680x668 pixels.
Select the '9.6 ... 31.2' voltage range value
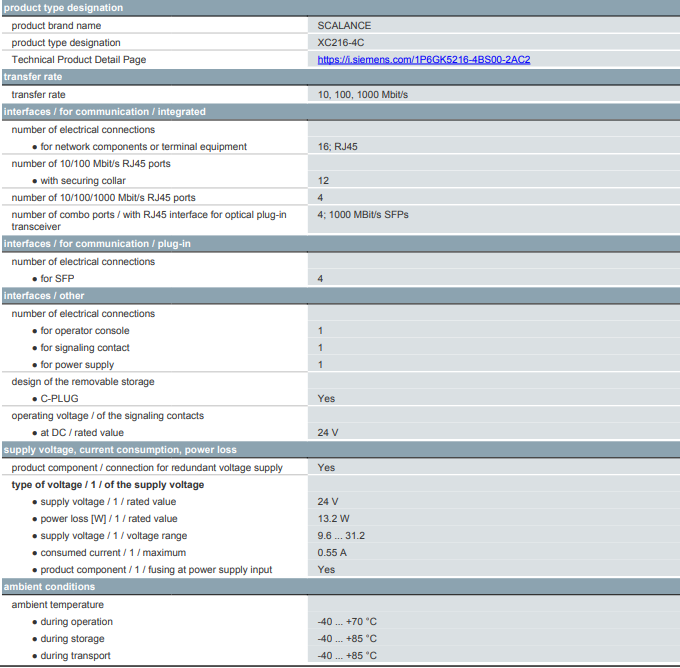[341, 536]
